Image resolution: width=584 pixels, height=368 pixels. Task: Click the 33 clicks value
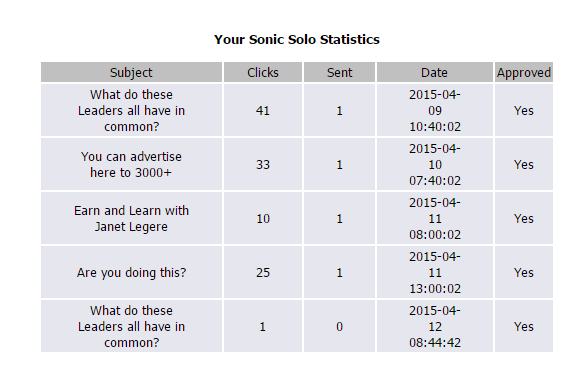263,165
